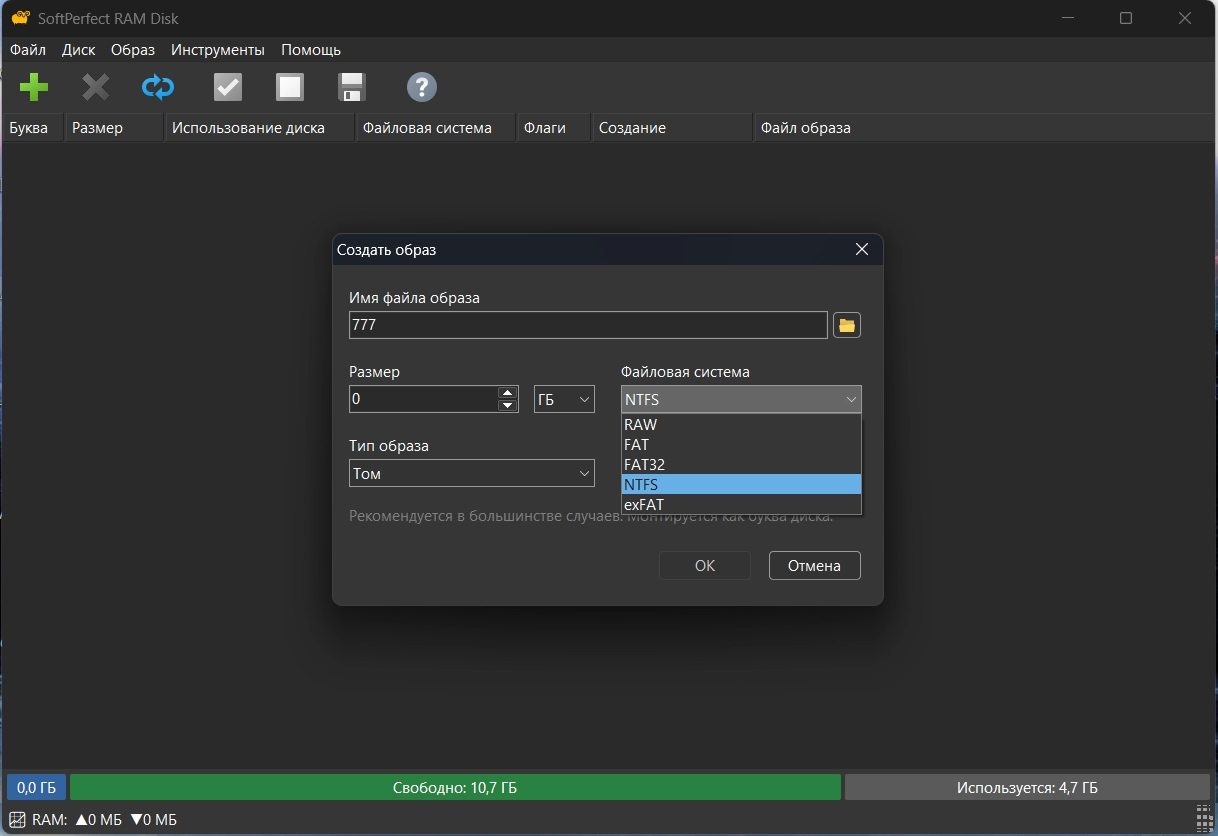
Task: Click the white square toolbar icon
Action: [290, 88]
